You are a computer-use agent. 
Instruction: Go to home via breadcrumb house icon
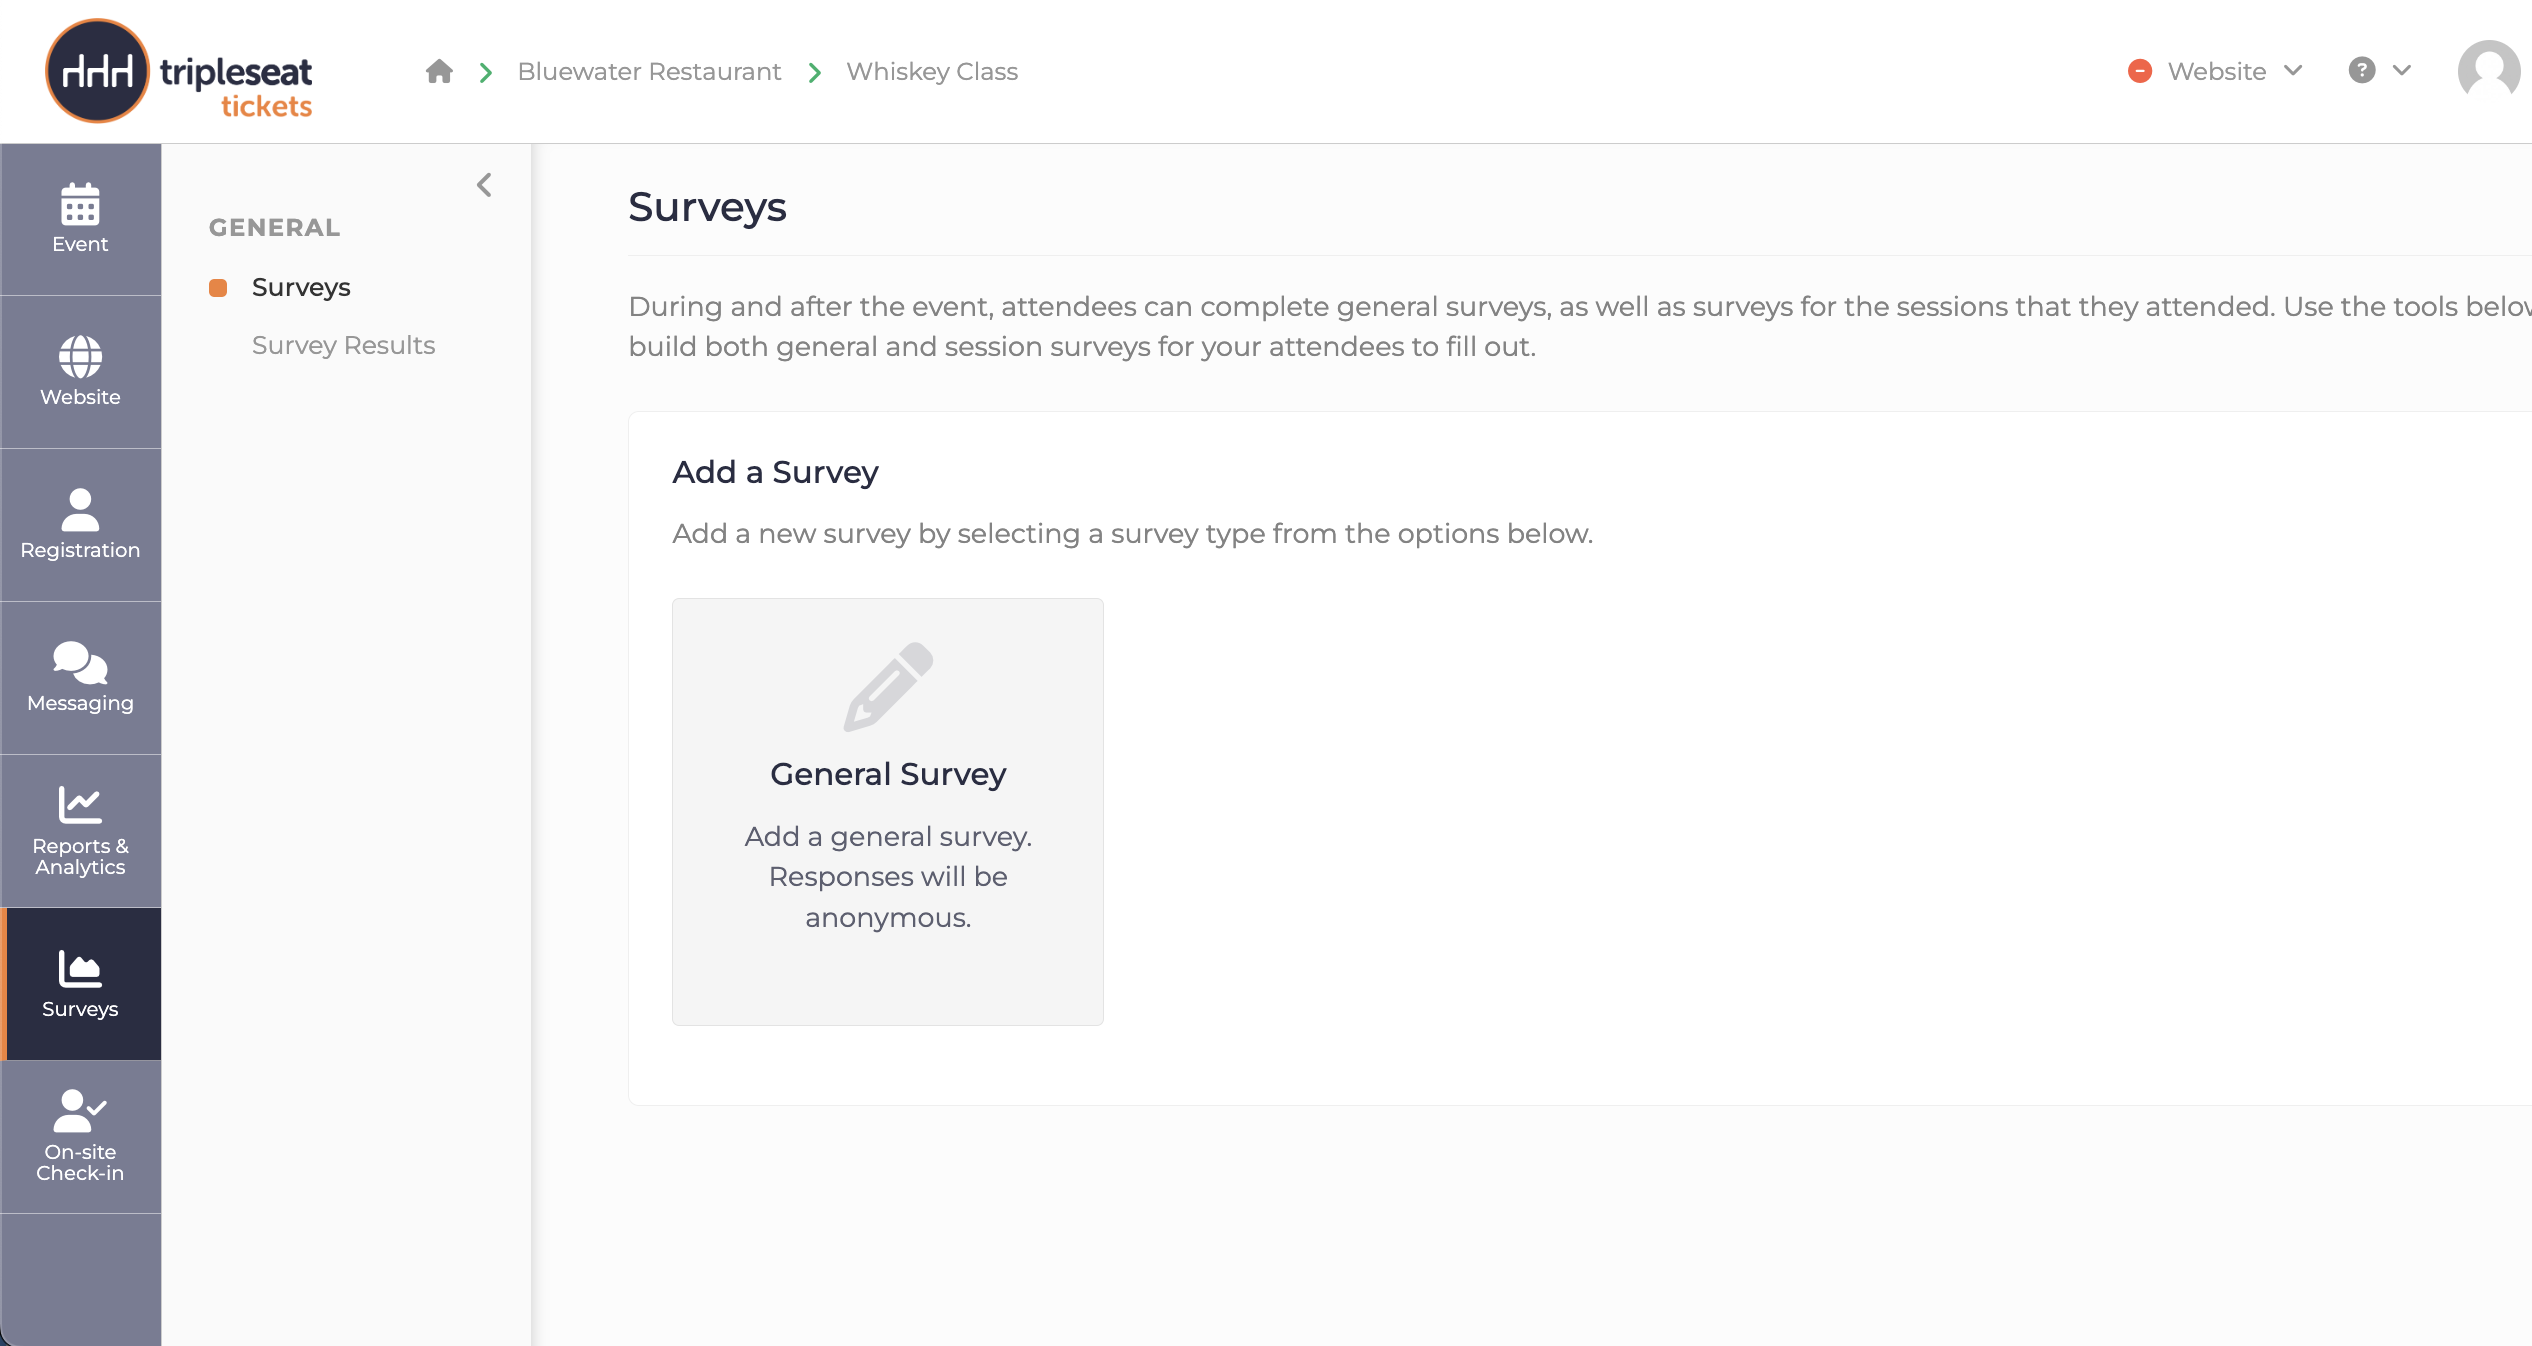[439, 72]
